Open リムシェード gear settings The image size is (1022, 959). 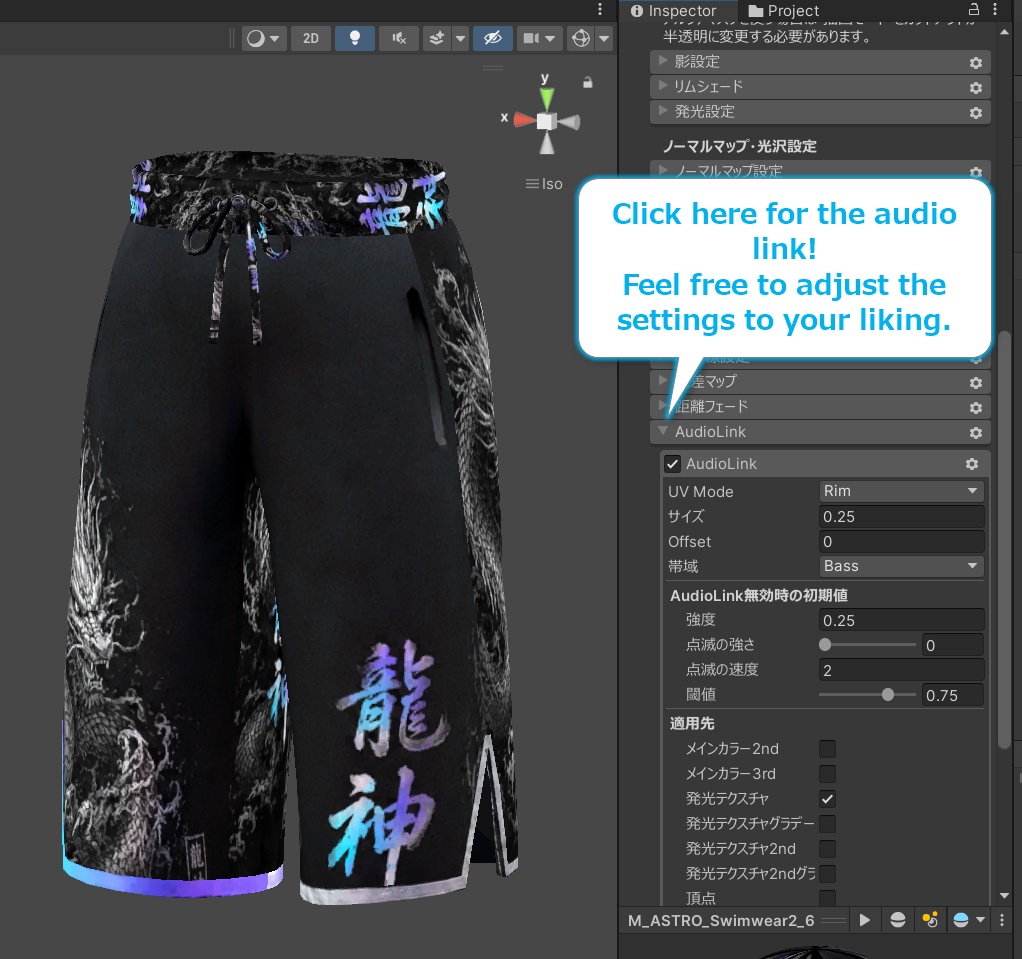(x=976, y=87)
